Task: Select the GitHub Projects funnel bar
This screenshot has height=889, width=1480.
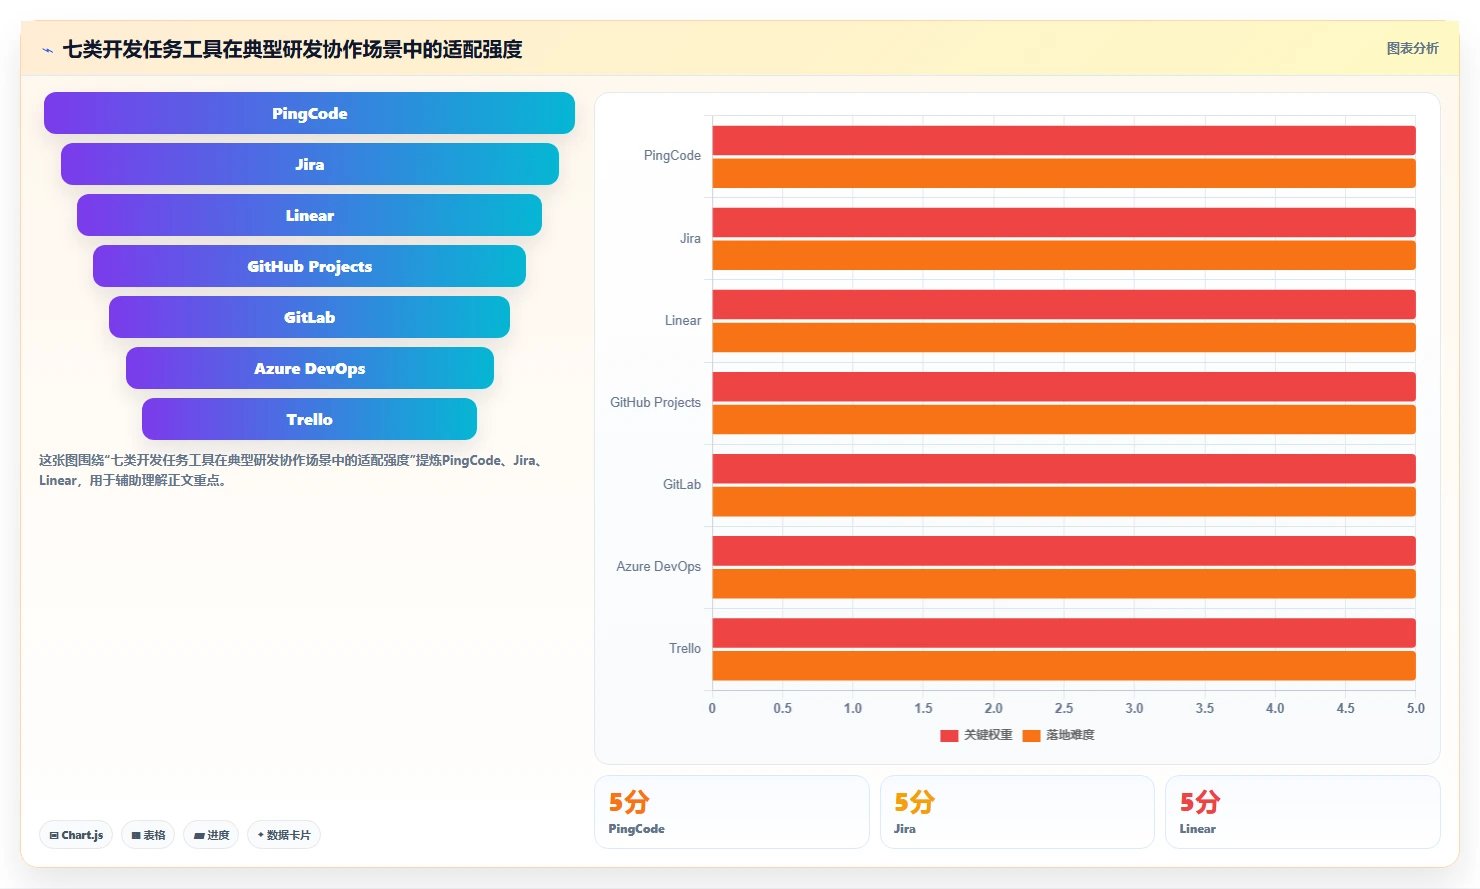Action: (309, 266)
